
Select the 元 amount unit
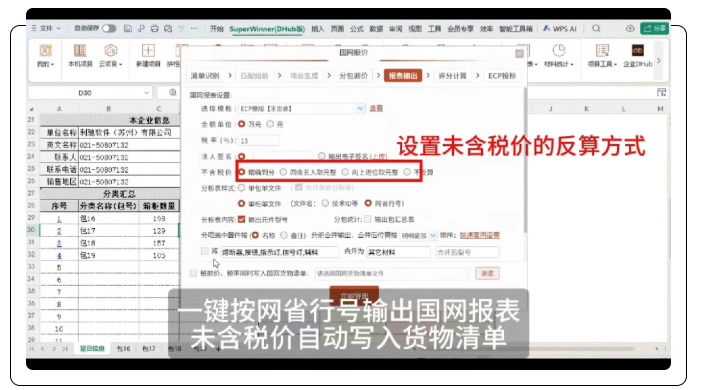(270, 124)
